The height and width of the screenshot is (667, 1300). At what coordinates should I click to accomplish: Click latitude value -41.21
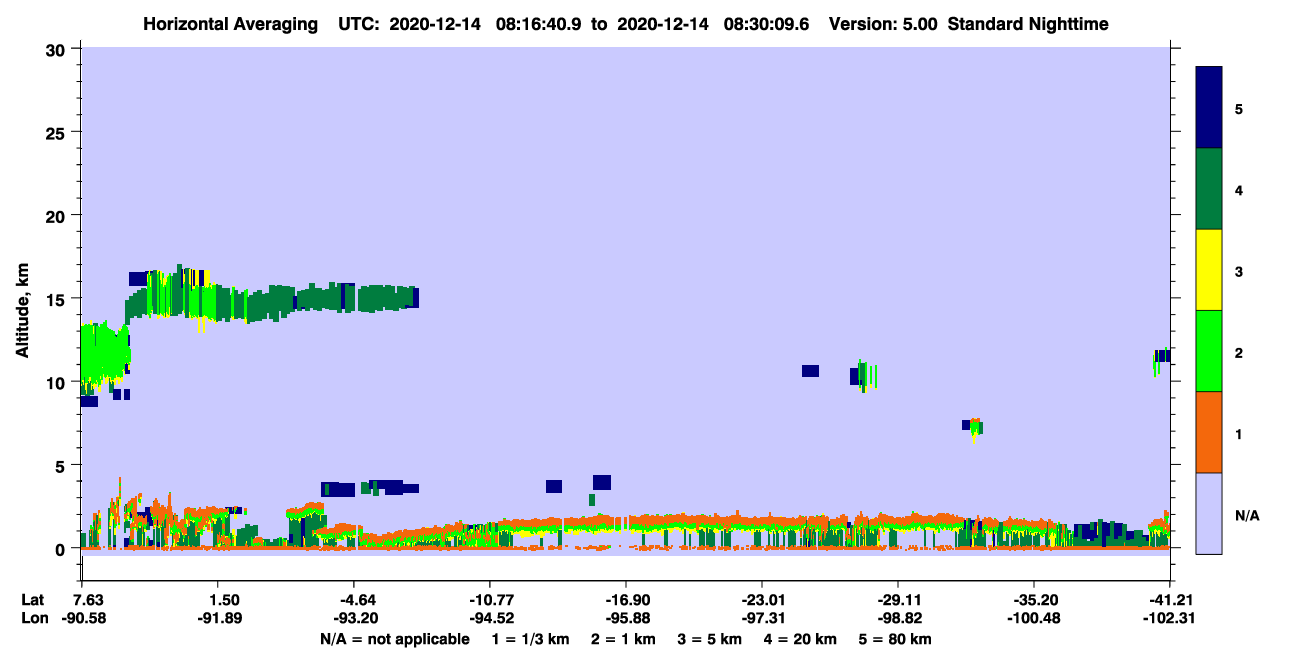(x=1170, y=600)
